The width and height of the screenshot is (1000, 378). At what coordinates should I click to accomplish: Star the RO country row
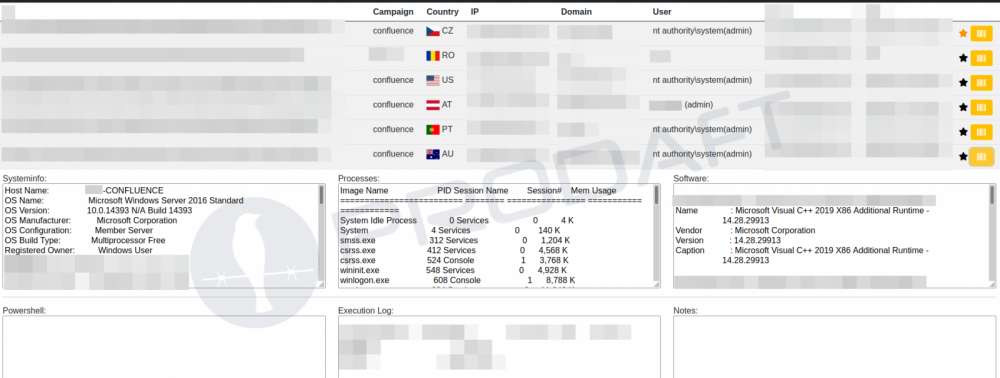[963, 58]
